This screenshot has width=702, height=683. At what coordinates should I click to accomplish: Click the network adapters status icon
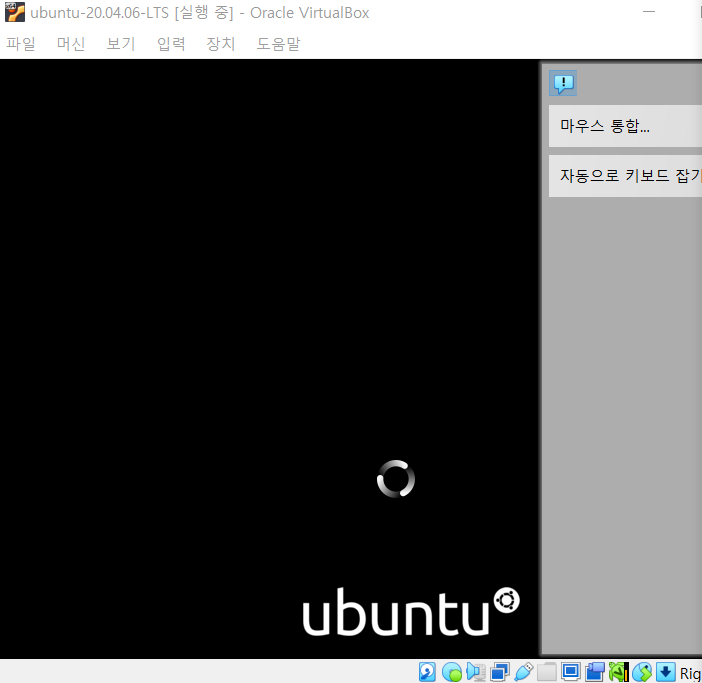(x=500, y=672)
